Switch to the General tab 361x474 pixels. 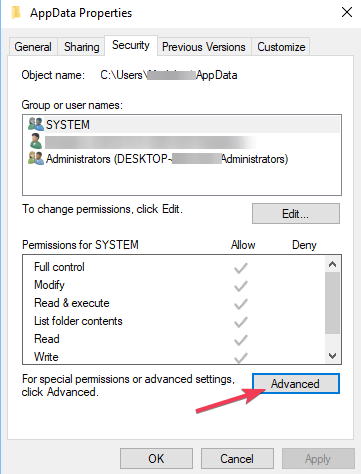pyautogui.click(x=33, y=47)
